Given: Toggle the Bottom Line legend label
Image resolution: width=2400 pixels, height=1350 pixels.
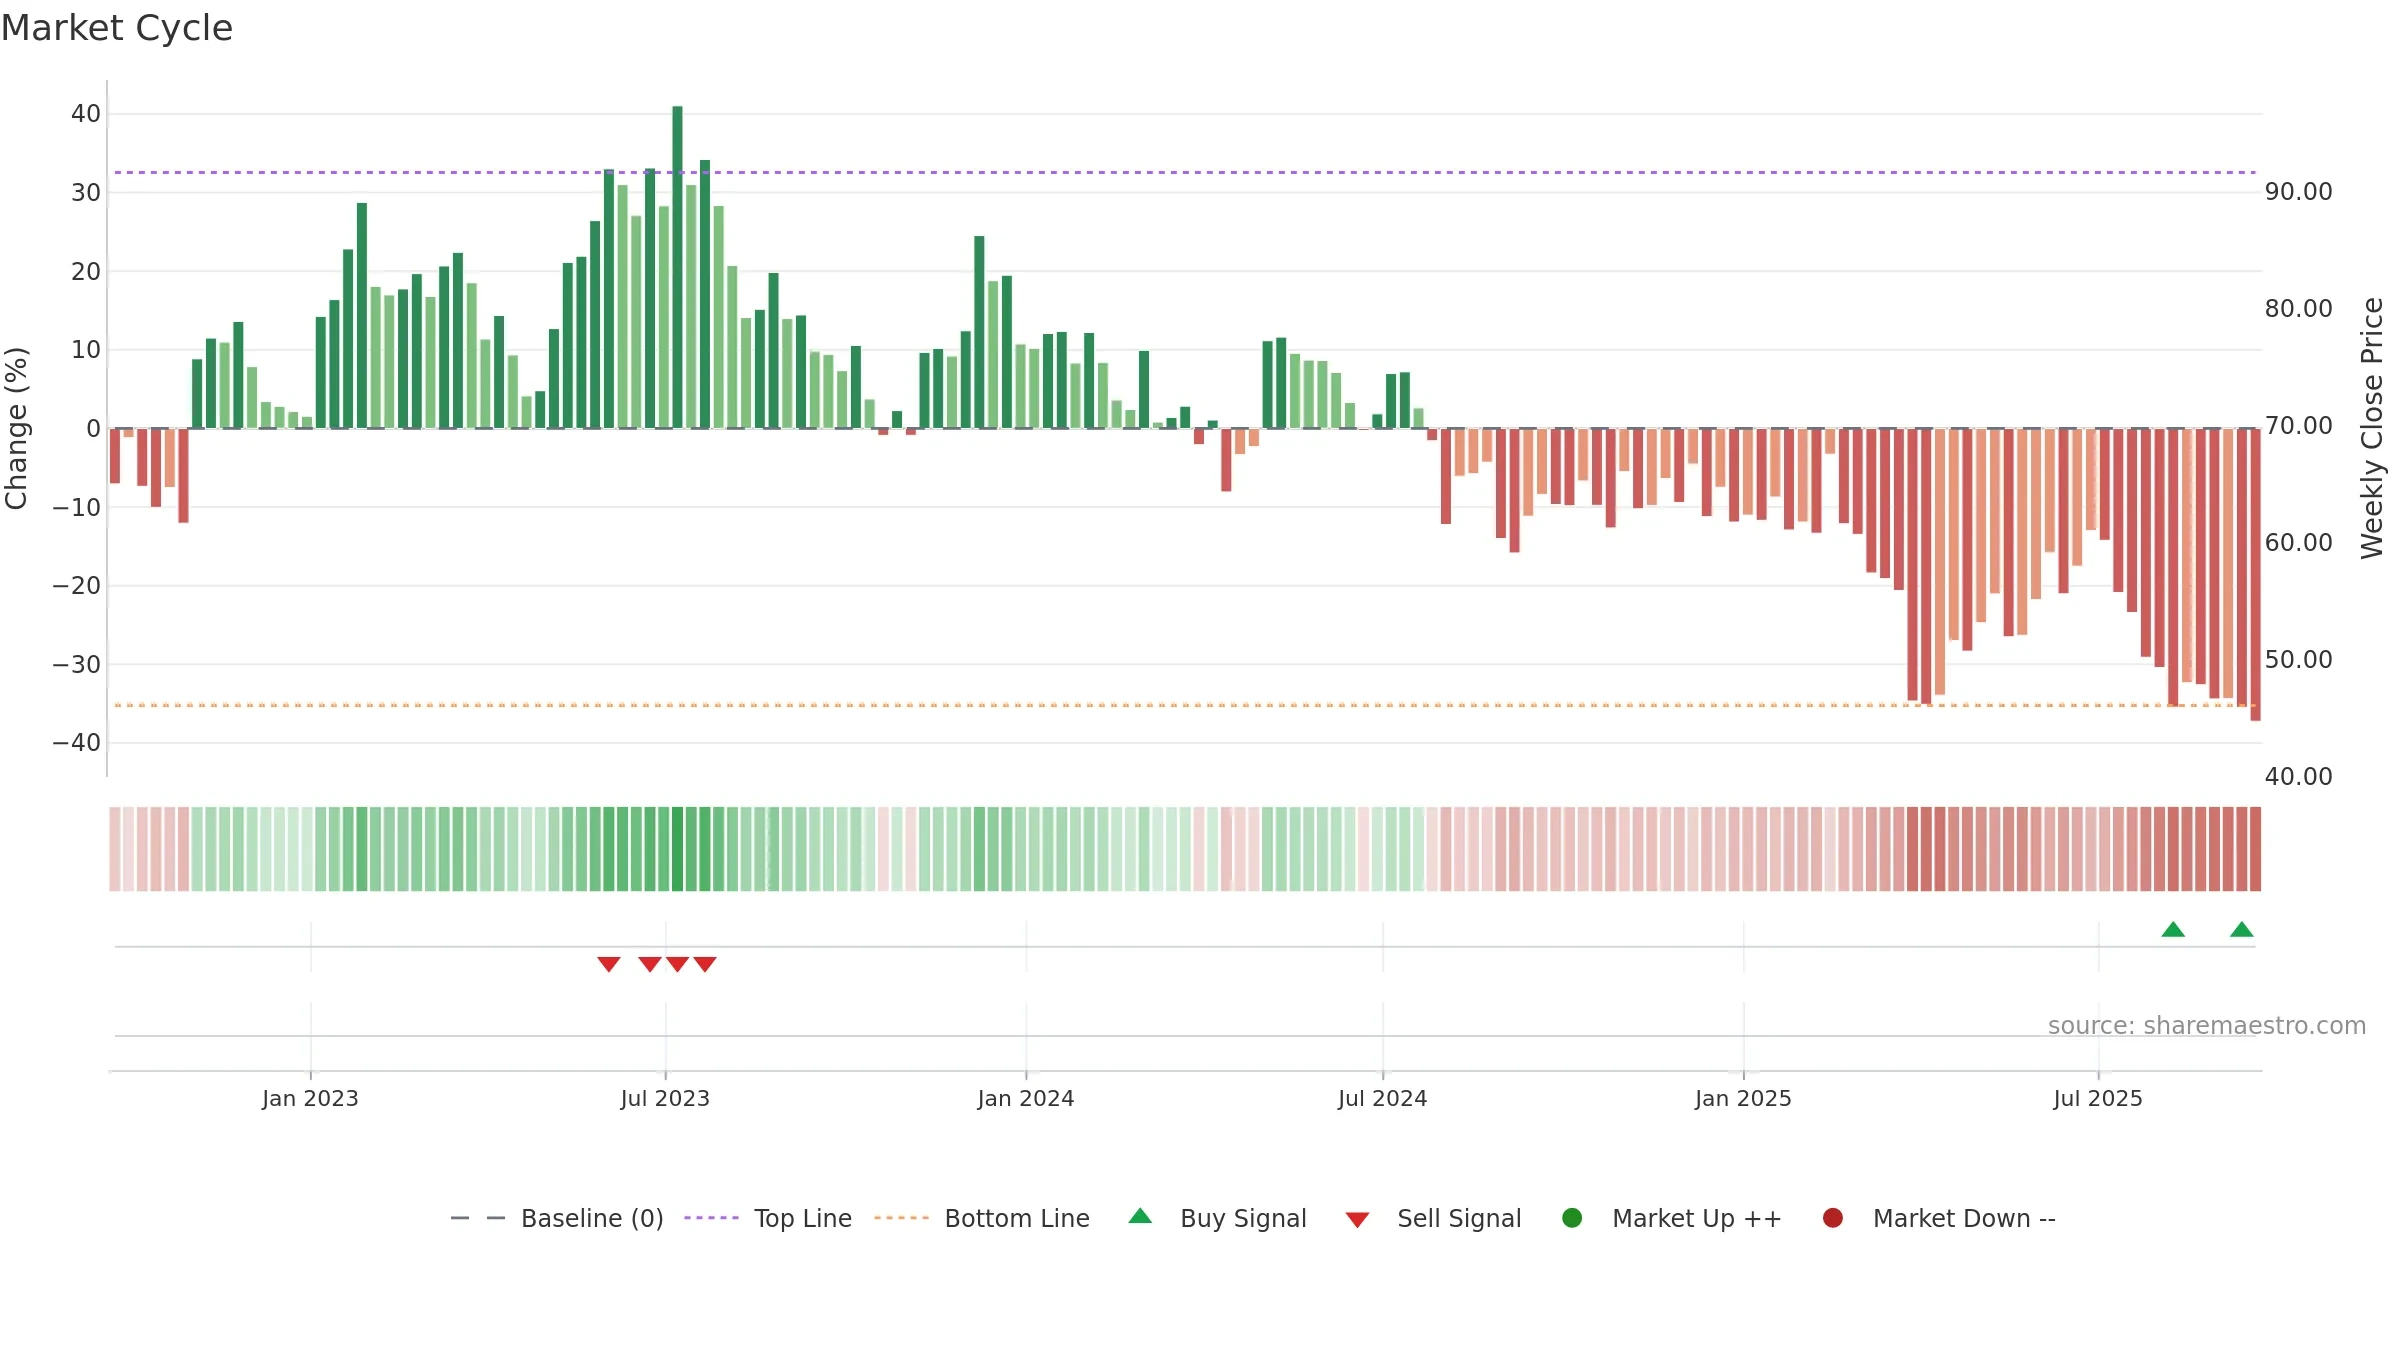Looking at the screenshot, I should point(1017,1218).
